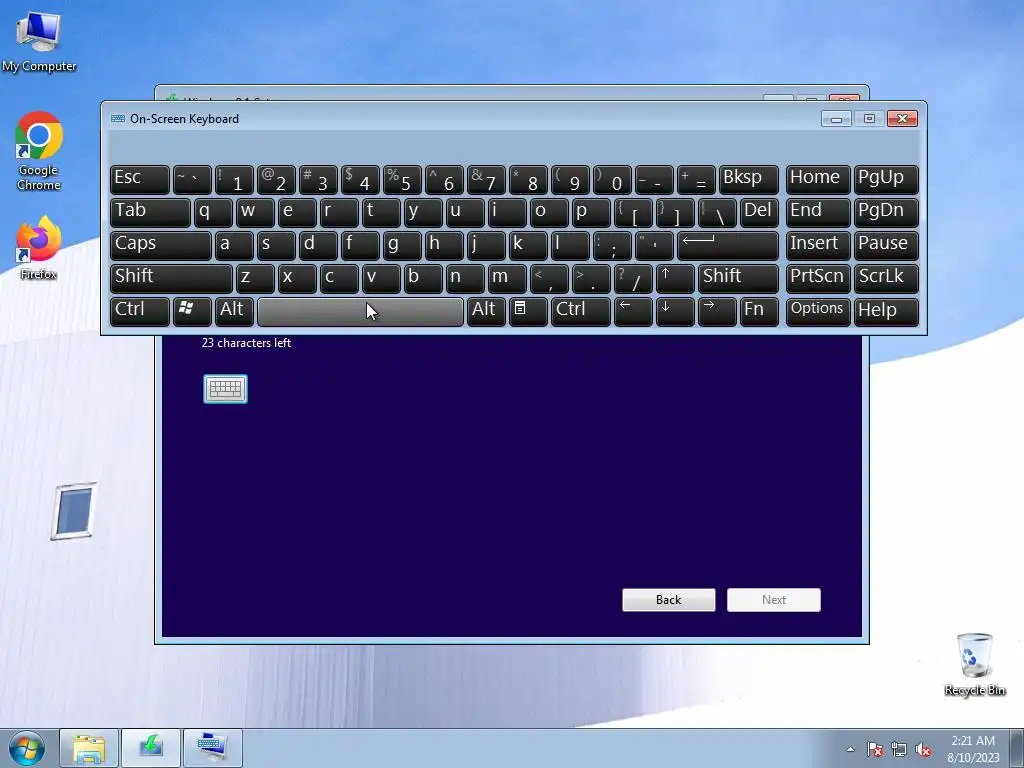
Task: Click the down arrow key
Action: [x=675, y=311]
